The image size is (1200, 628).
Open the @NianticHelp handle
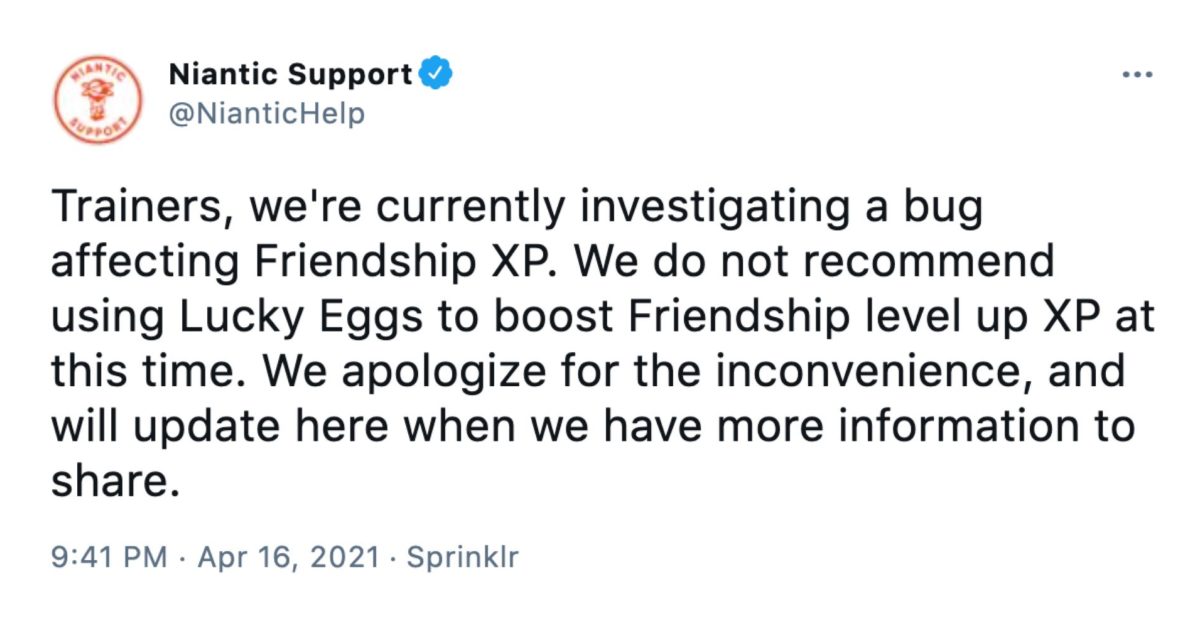click(x=267, y=114)
